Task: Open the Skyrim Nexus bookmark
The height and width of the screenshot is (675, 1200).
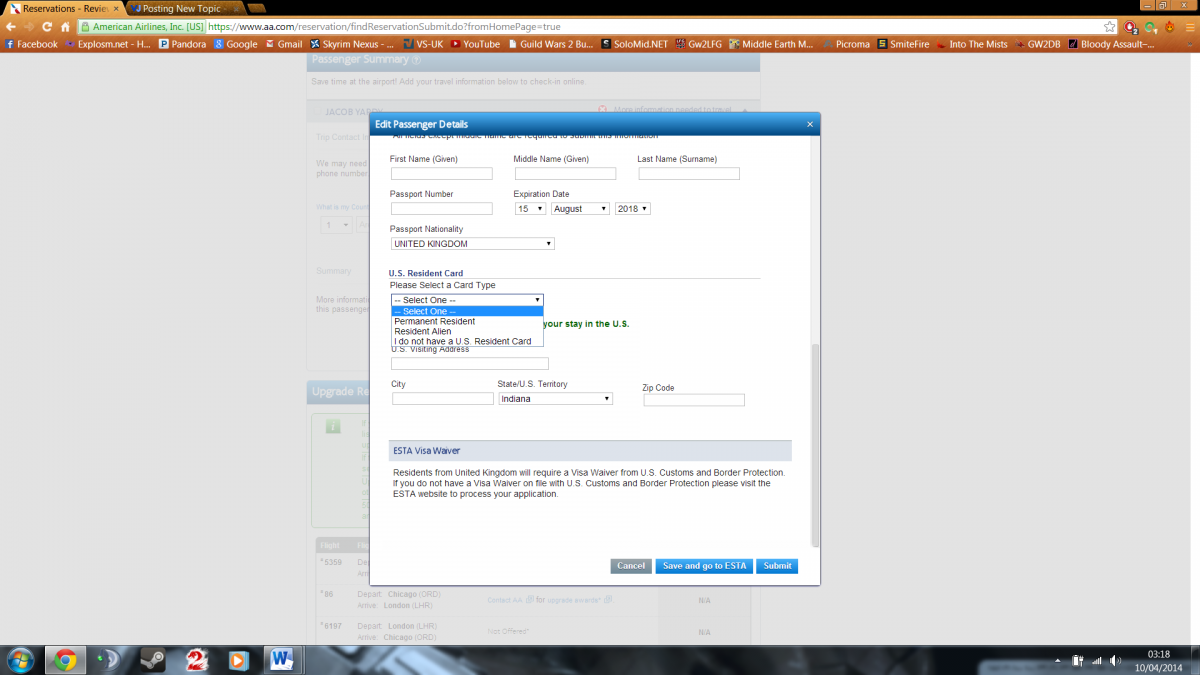Action: click(x=351, y=44)
